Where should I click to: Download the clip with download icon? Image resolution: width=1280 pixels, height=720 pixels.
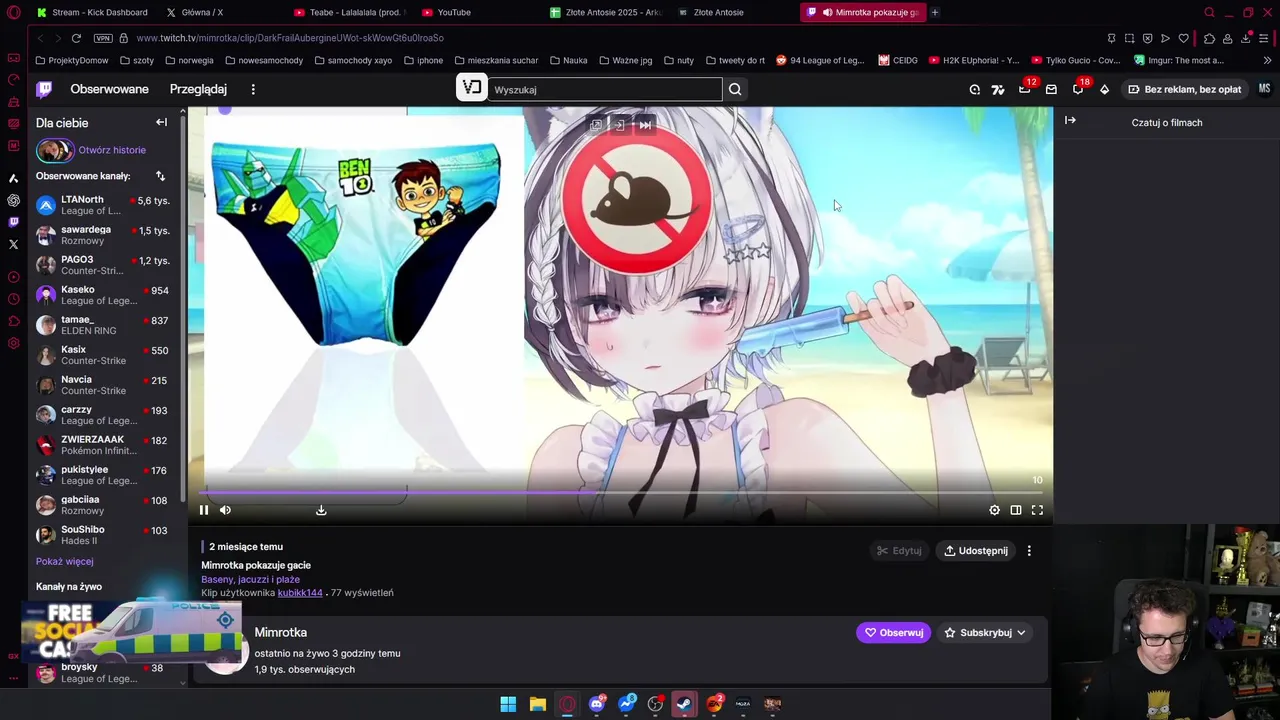pyautogui.click(x=321, y=510)
